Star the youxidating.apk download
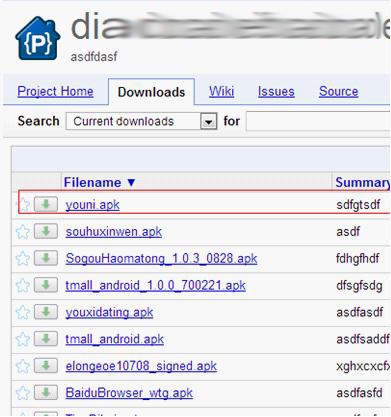391x417 pixels. click(x=23, y=313)
